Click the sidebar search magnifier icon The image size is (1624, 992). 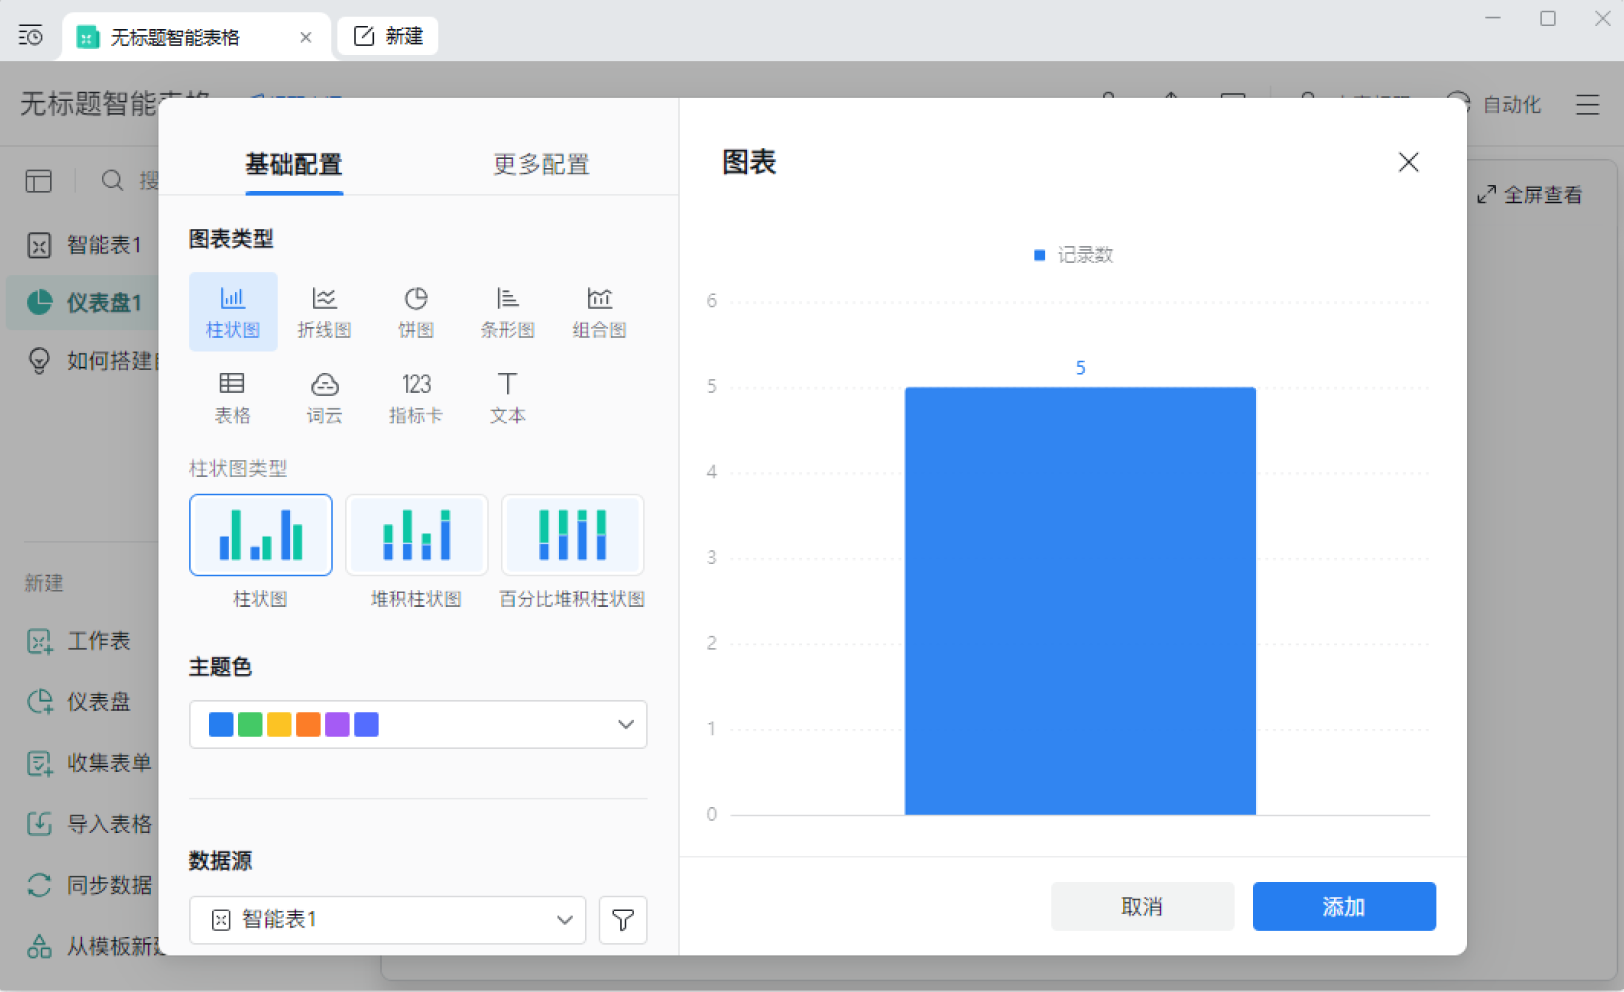pos(112,180)
